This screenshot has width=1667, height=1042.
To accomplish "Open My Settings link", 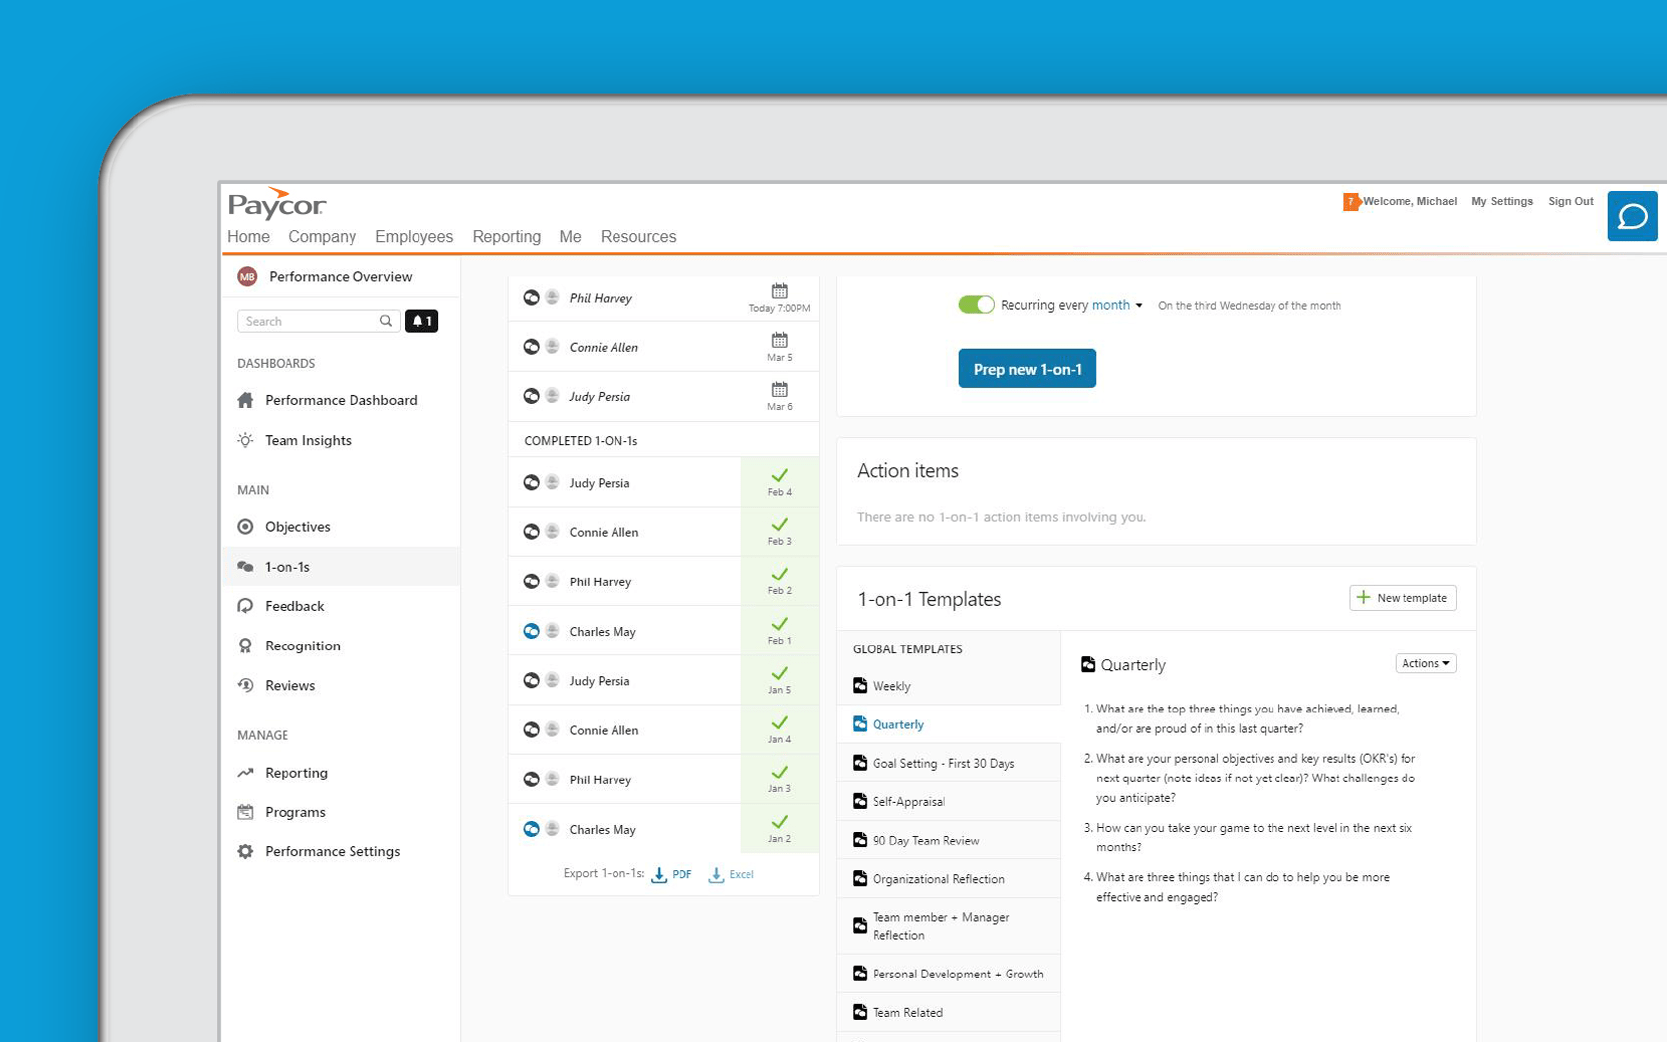I will (1501, 202).
